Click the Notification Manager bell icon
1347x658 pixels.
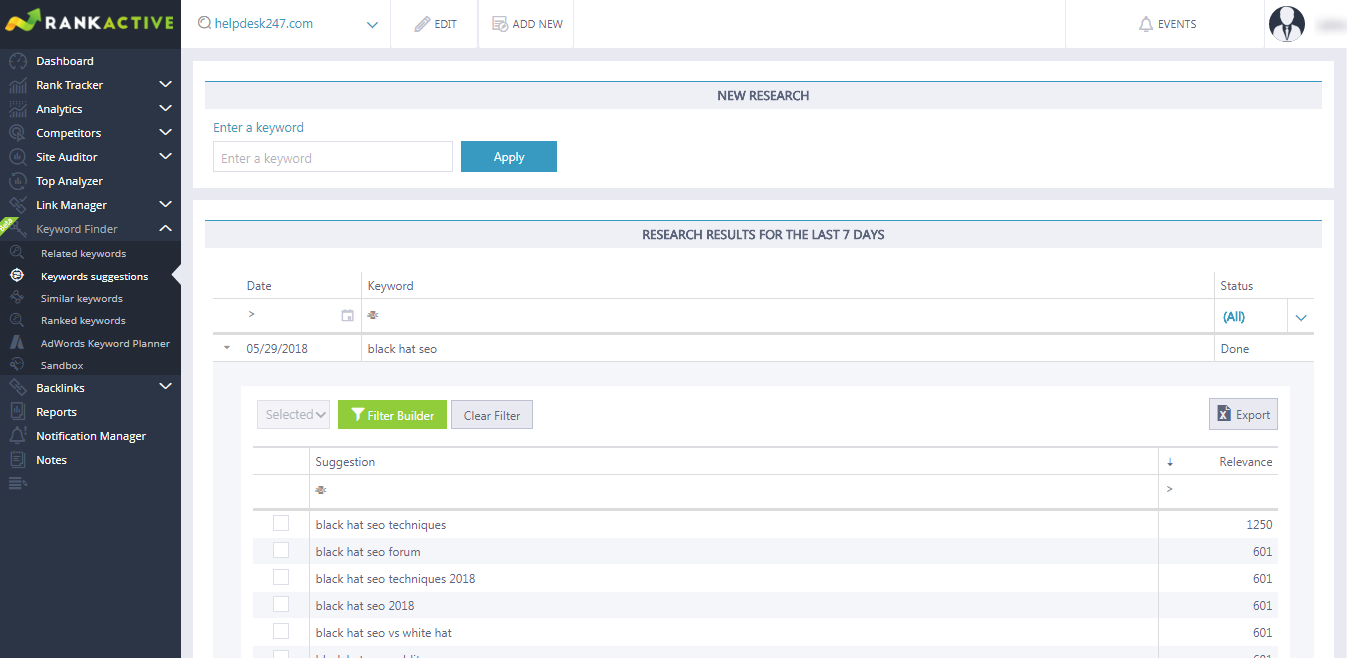pyautogui.click(x=17, y=436)
